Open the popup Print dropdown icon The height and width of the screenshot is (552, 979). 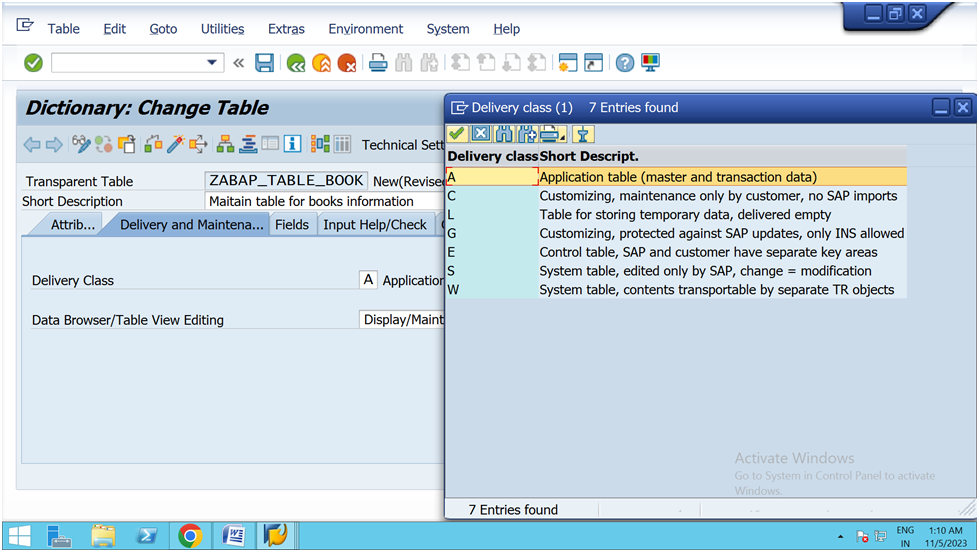(553, 134)
